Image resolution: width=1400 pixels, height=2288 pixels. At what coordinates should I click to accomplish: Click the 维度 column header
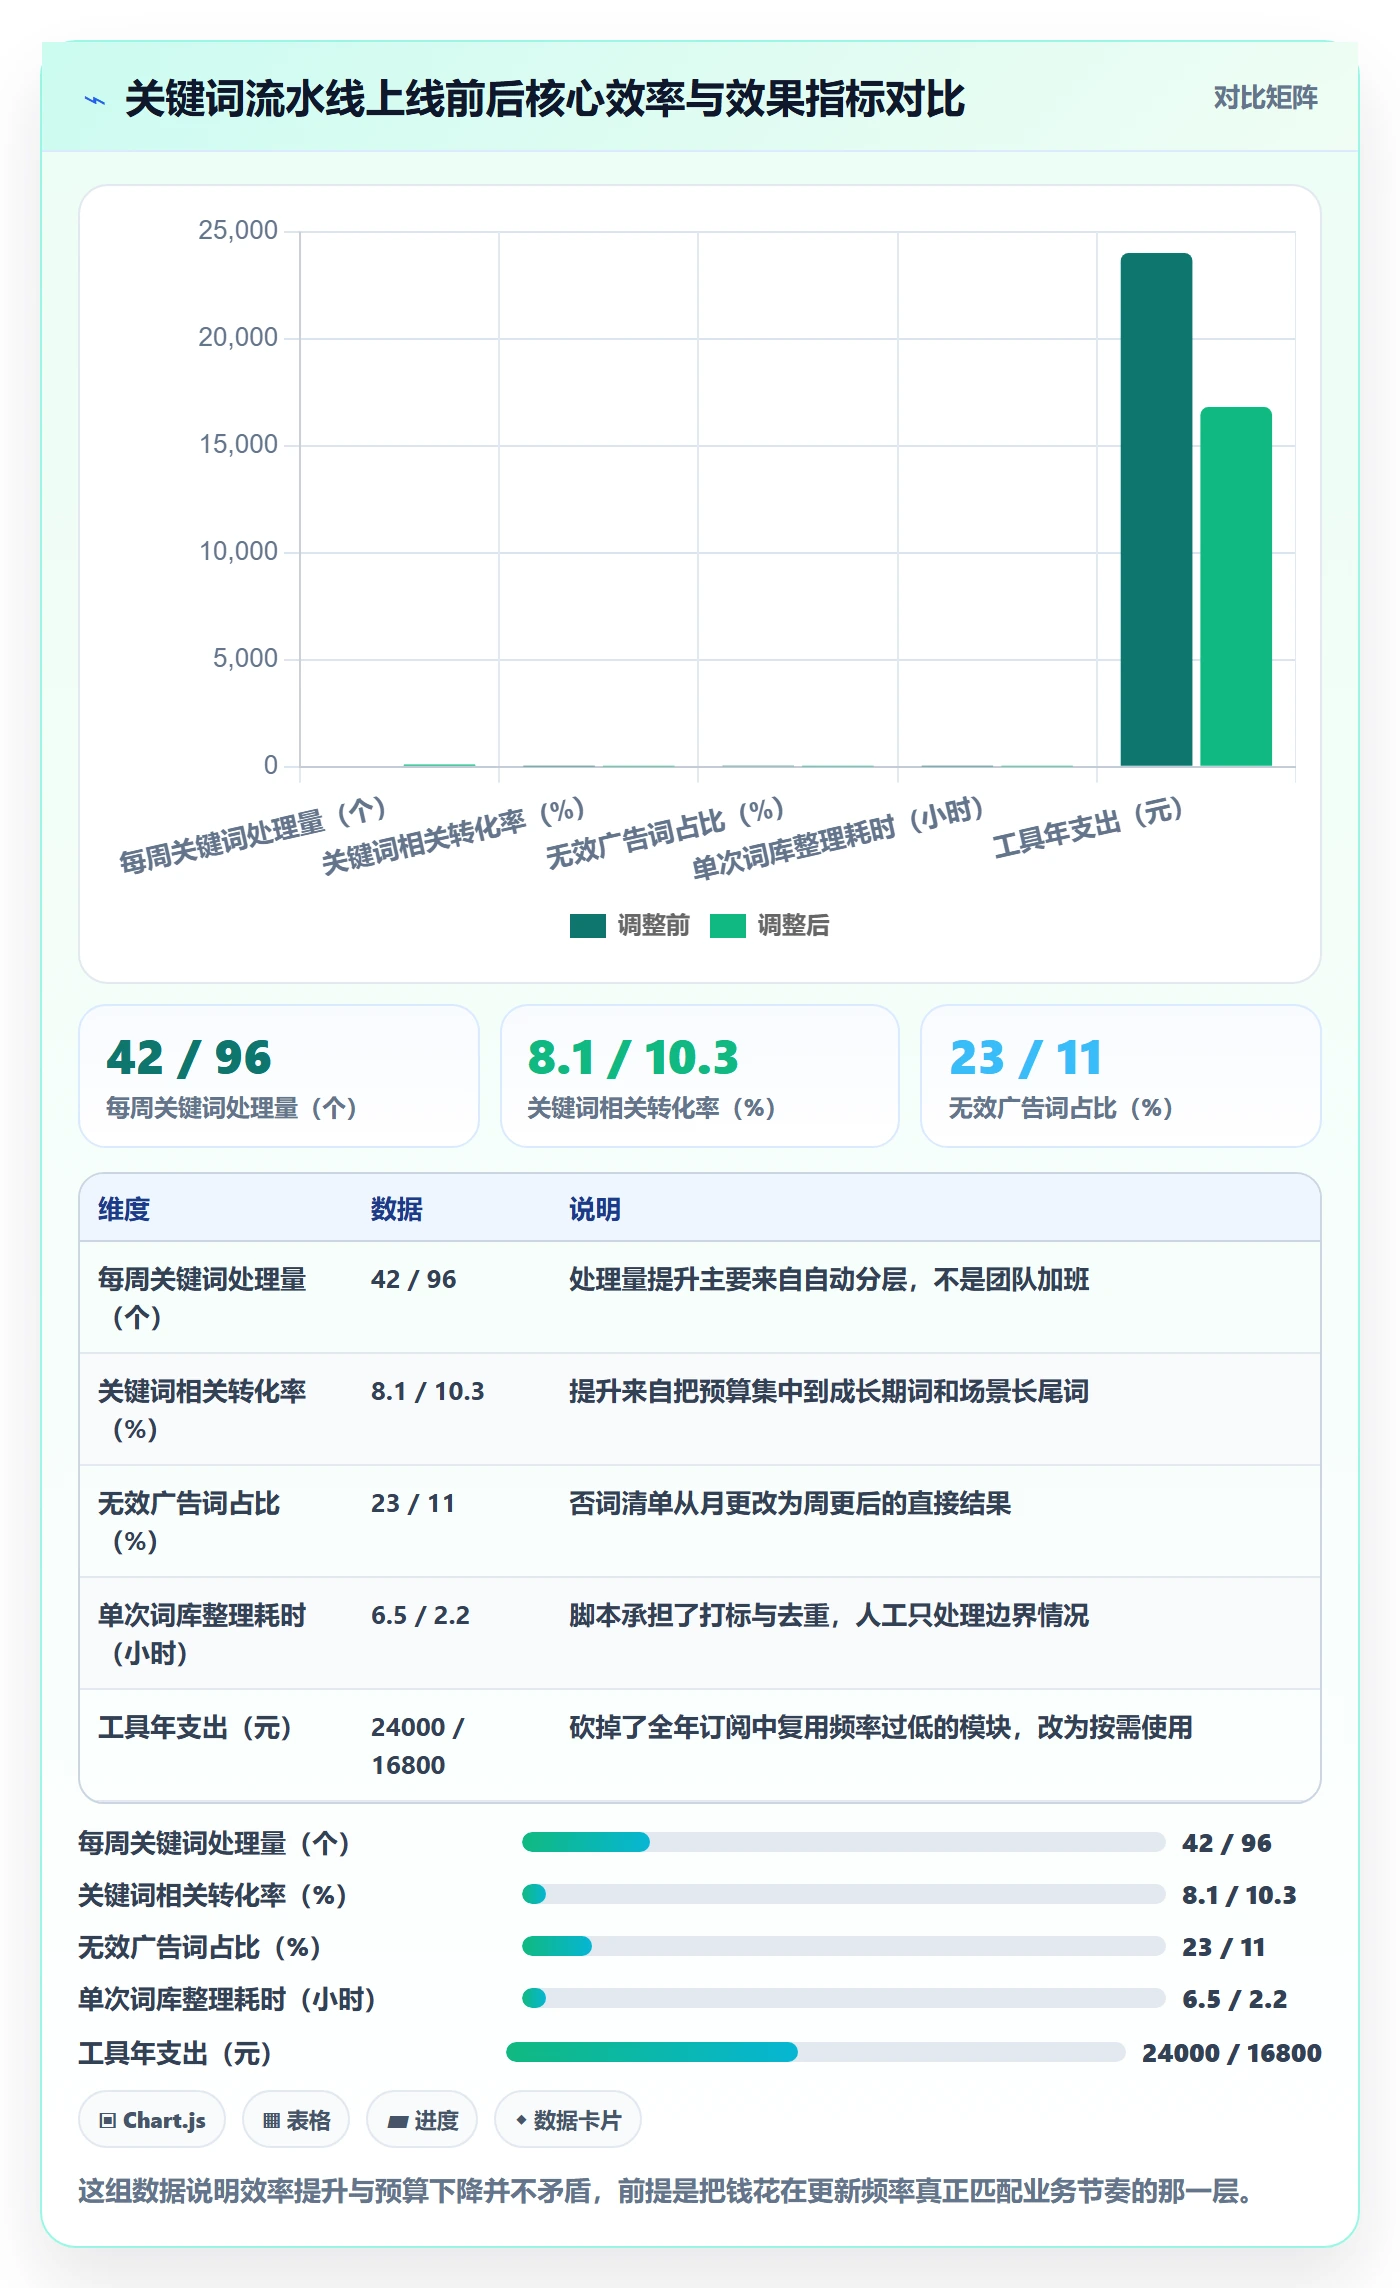124,1209
